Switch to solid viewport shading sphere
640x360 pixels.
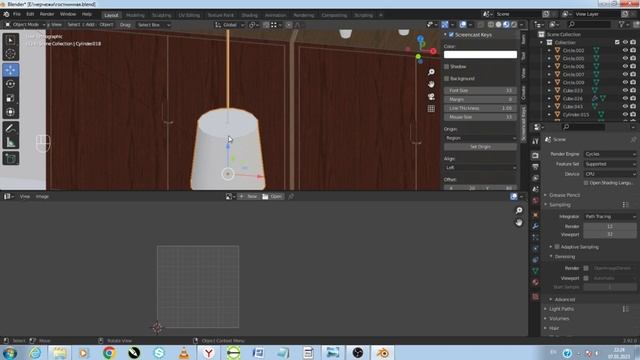point(498,24)
